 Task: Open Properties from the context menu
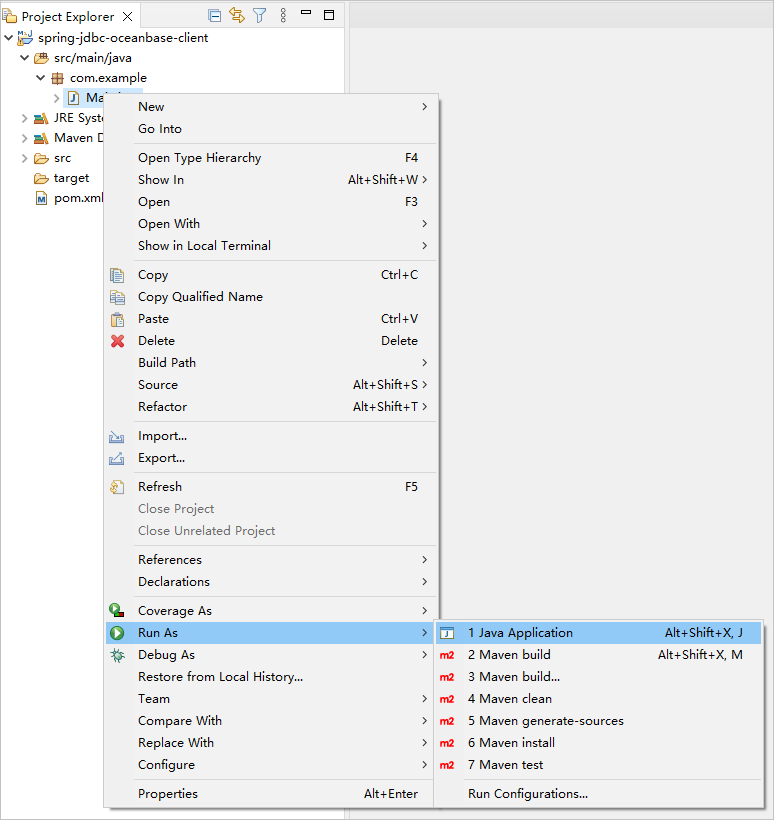[168, 794]
